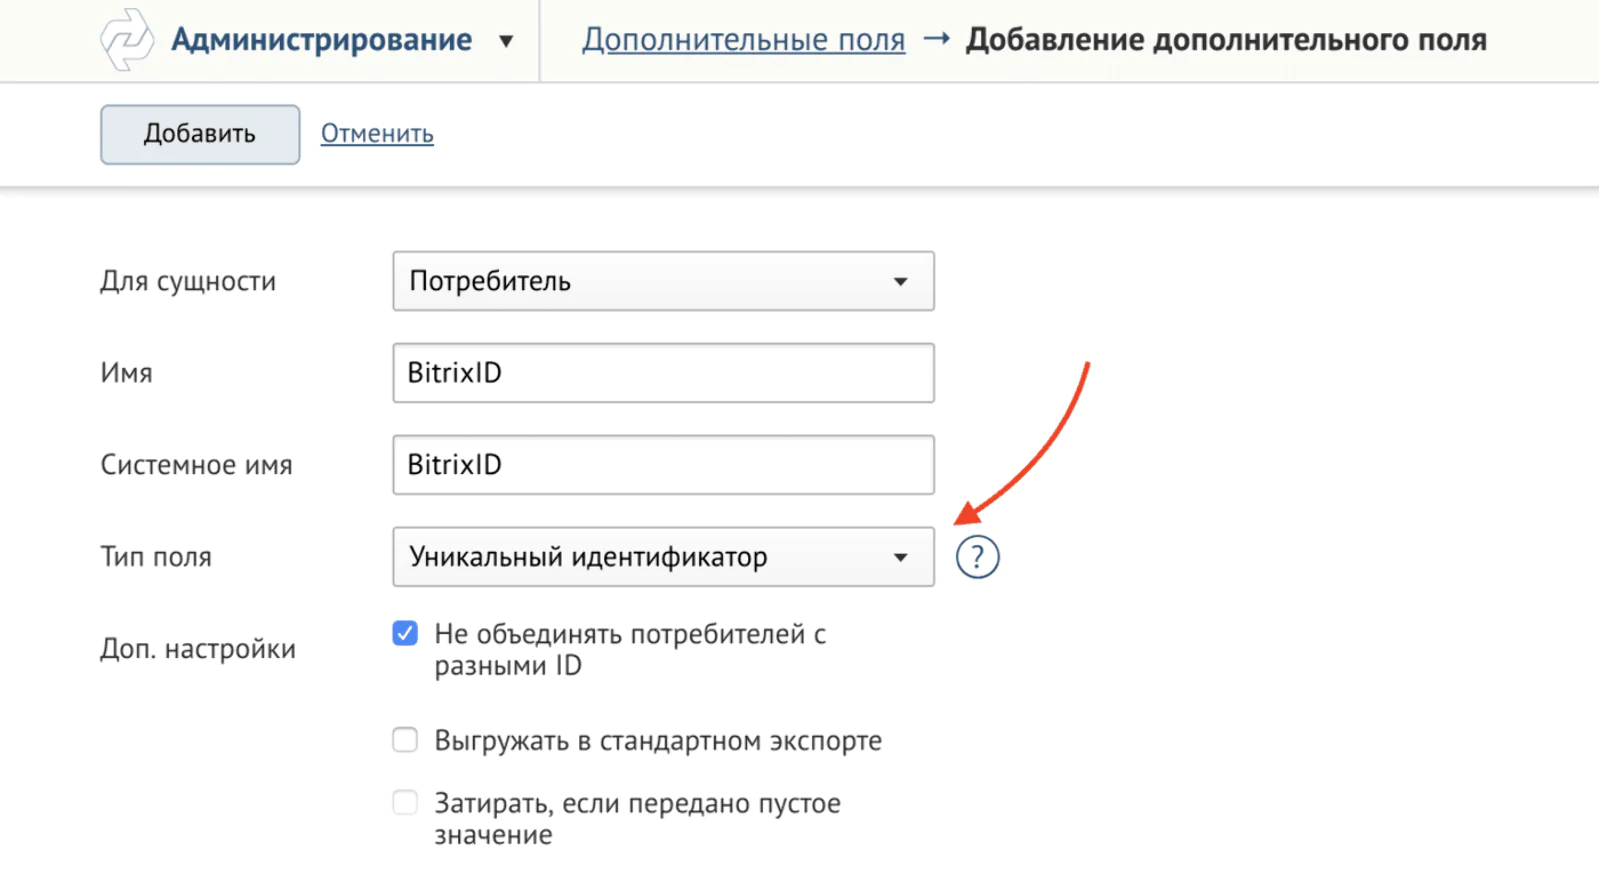The image size is (1599, 890).
Task: Click the Добавить button
Action: click(x=200, y=134)
